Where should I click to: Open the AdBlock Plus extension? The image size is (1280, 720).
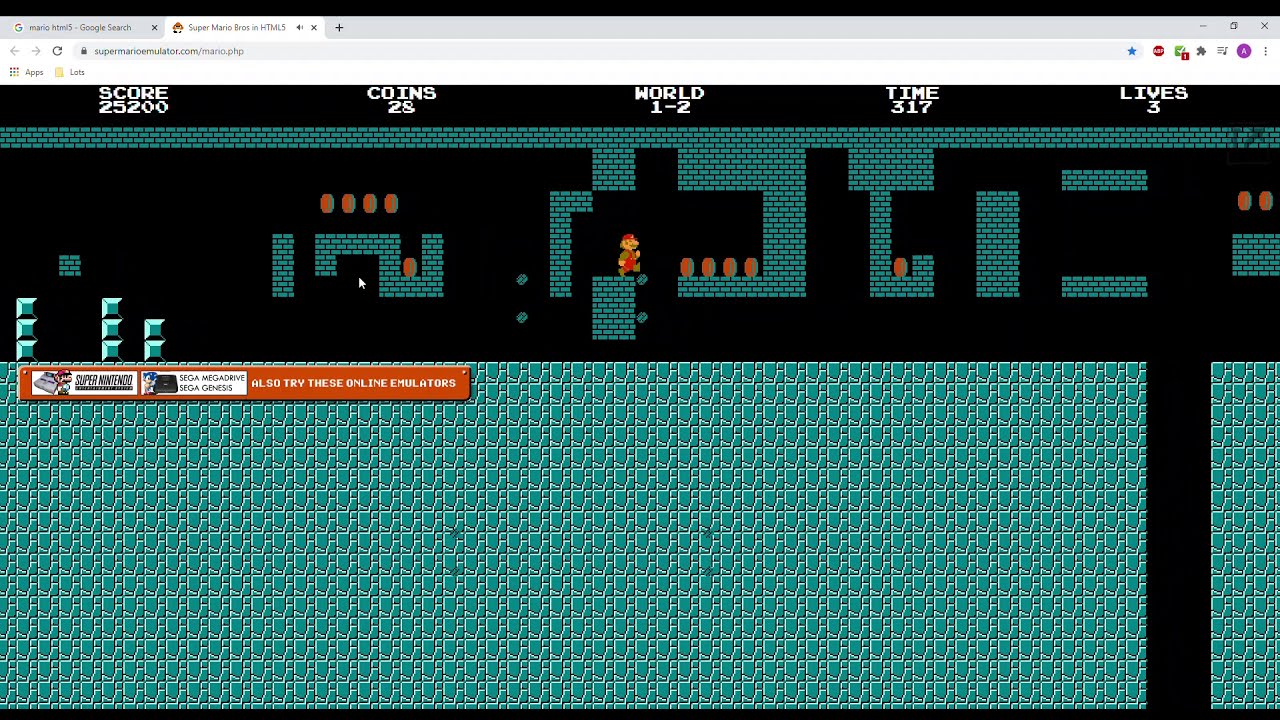[1158, 51]
